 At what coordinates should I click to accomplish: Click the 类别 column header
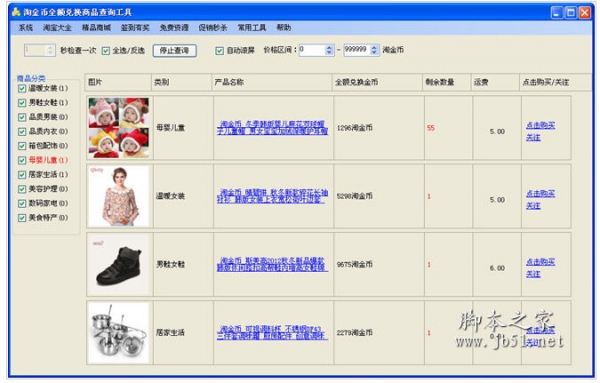(x=181, y=82)
